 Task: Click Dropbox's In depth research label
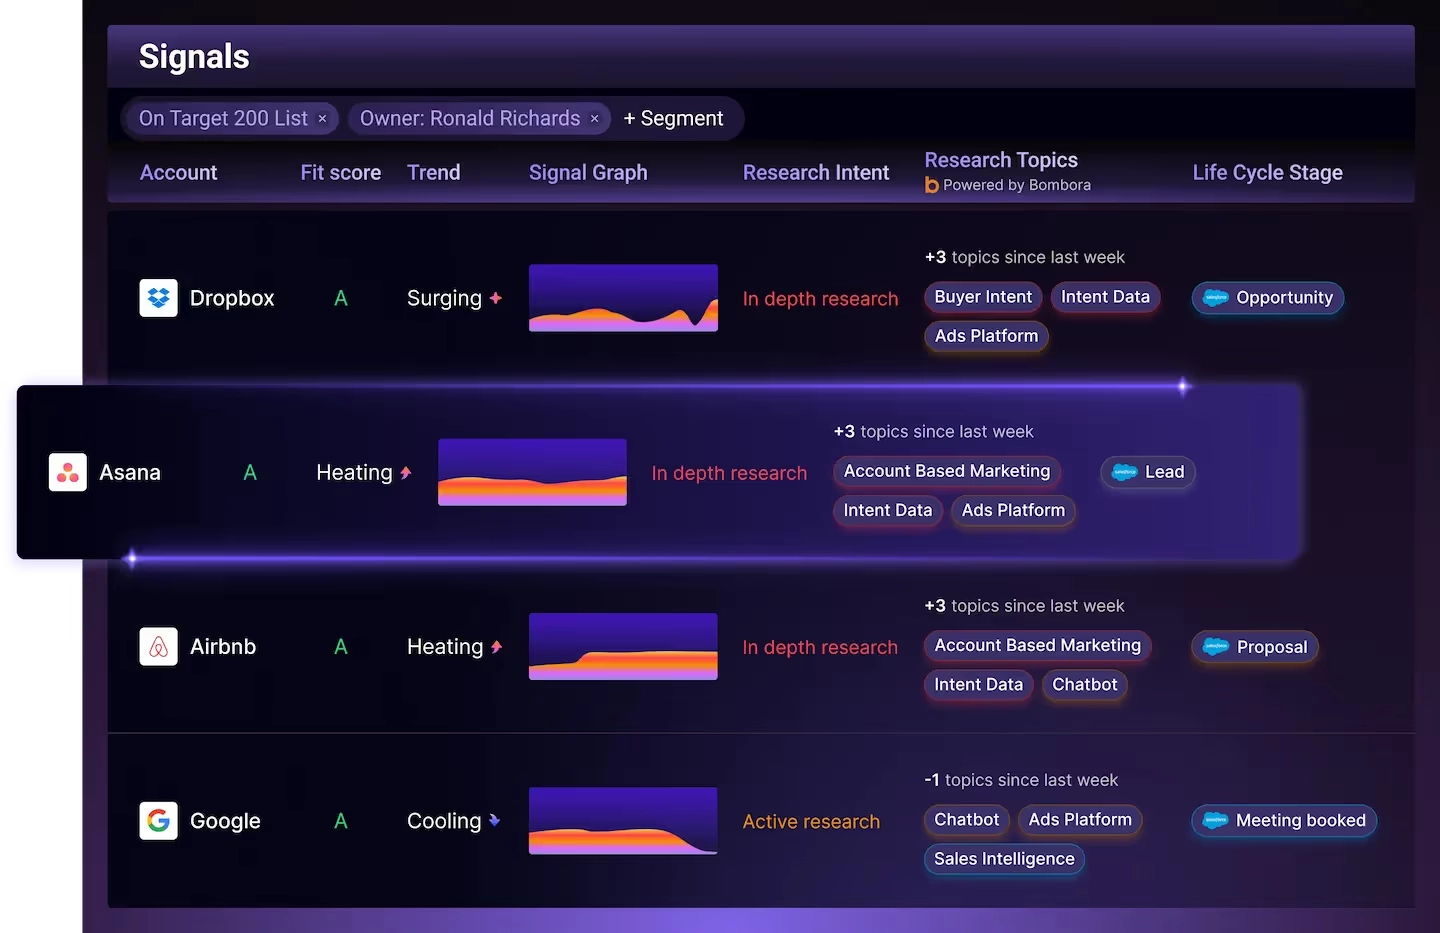[820, 299]
